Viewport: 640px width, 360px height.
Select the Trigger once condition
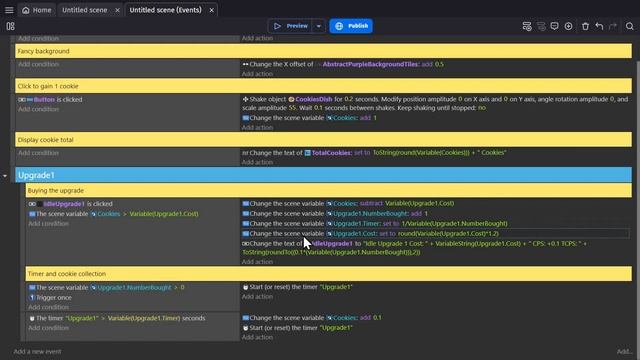(x=50, y=298)
